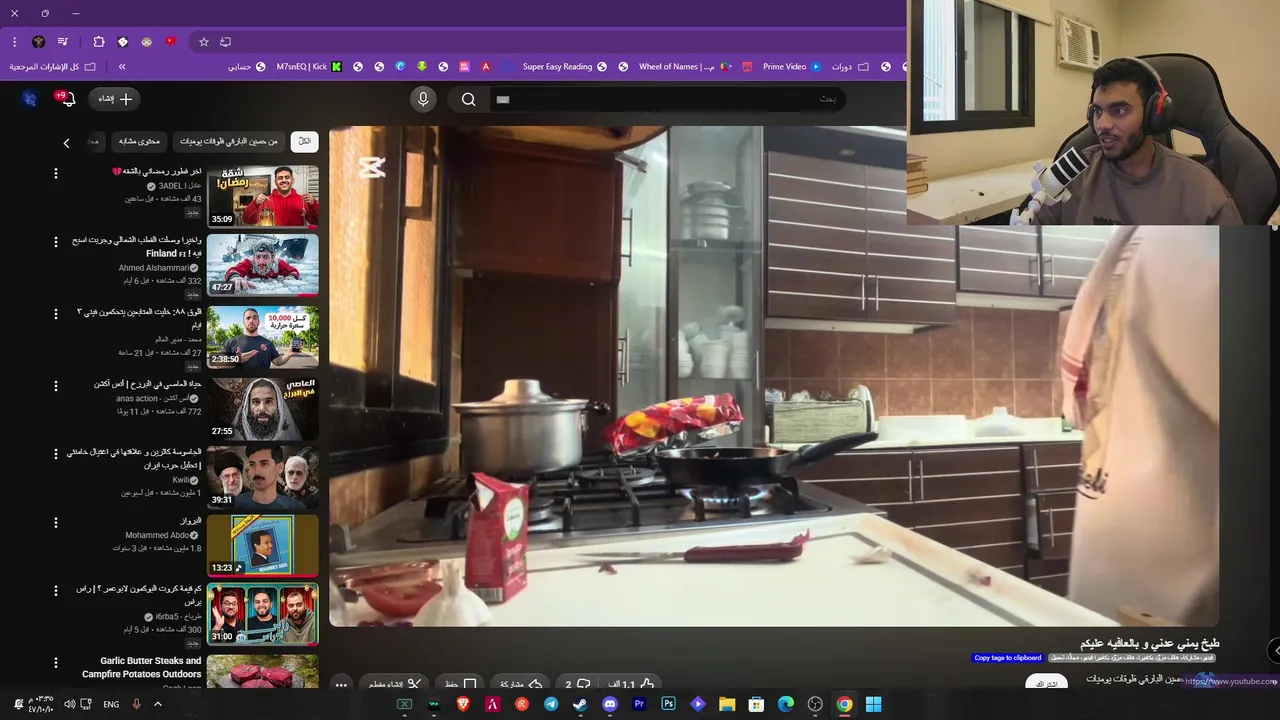
Task: Click the YouTube voice search microphone icon
Action: [x=423, y=99]
